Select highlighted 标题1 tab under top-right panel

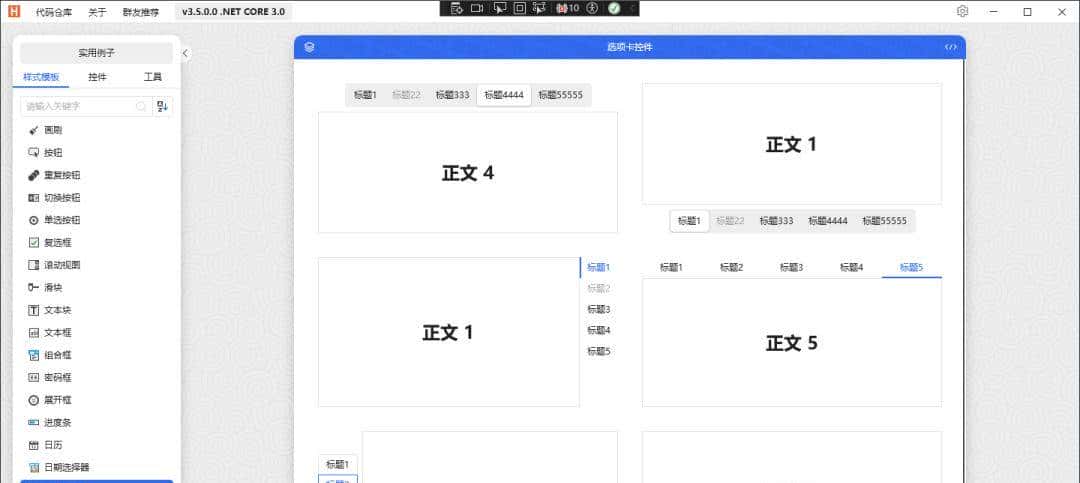(x=689, y=221)
